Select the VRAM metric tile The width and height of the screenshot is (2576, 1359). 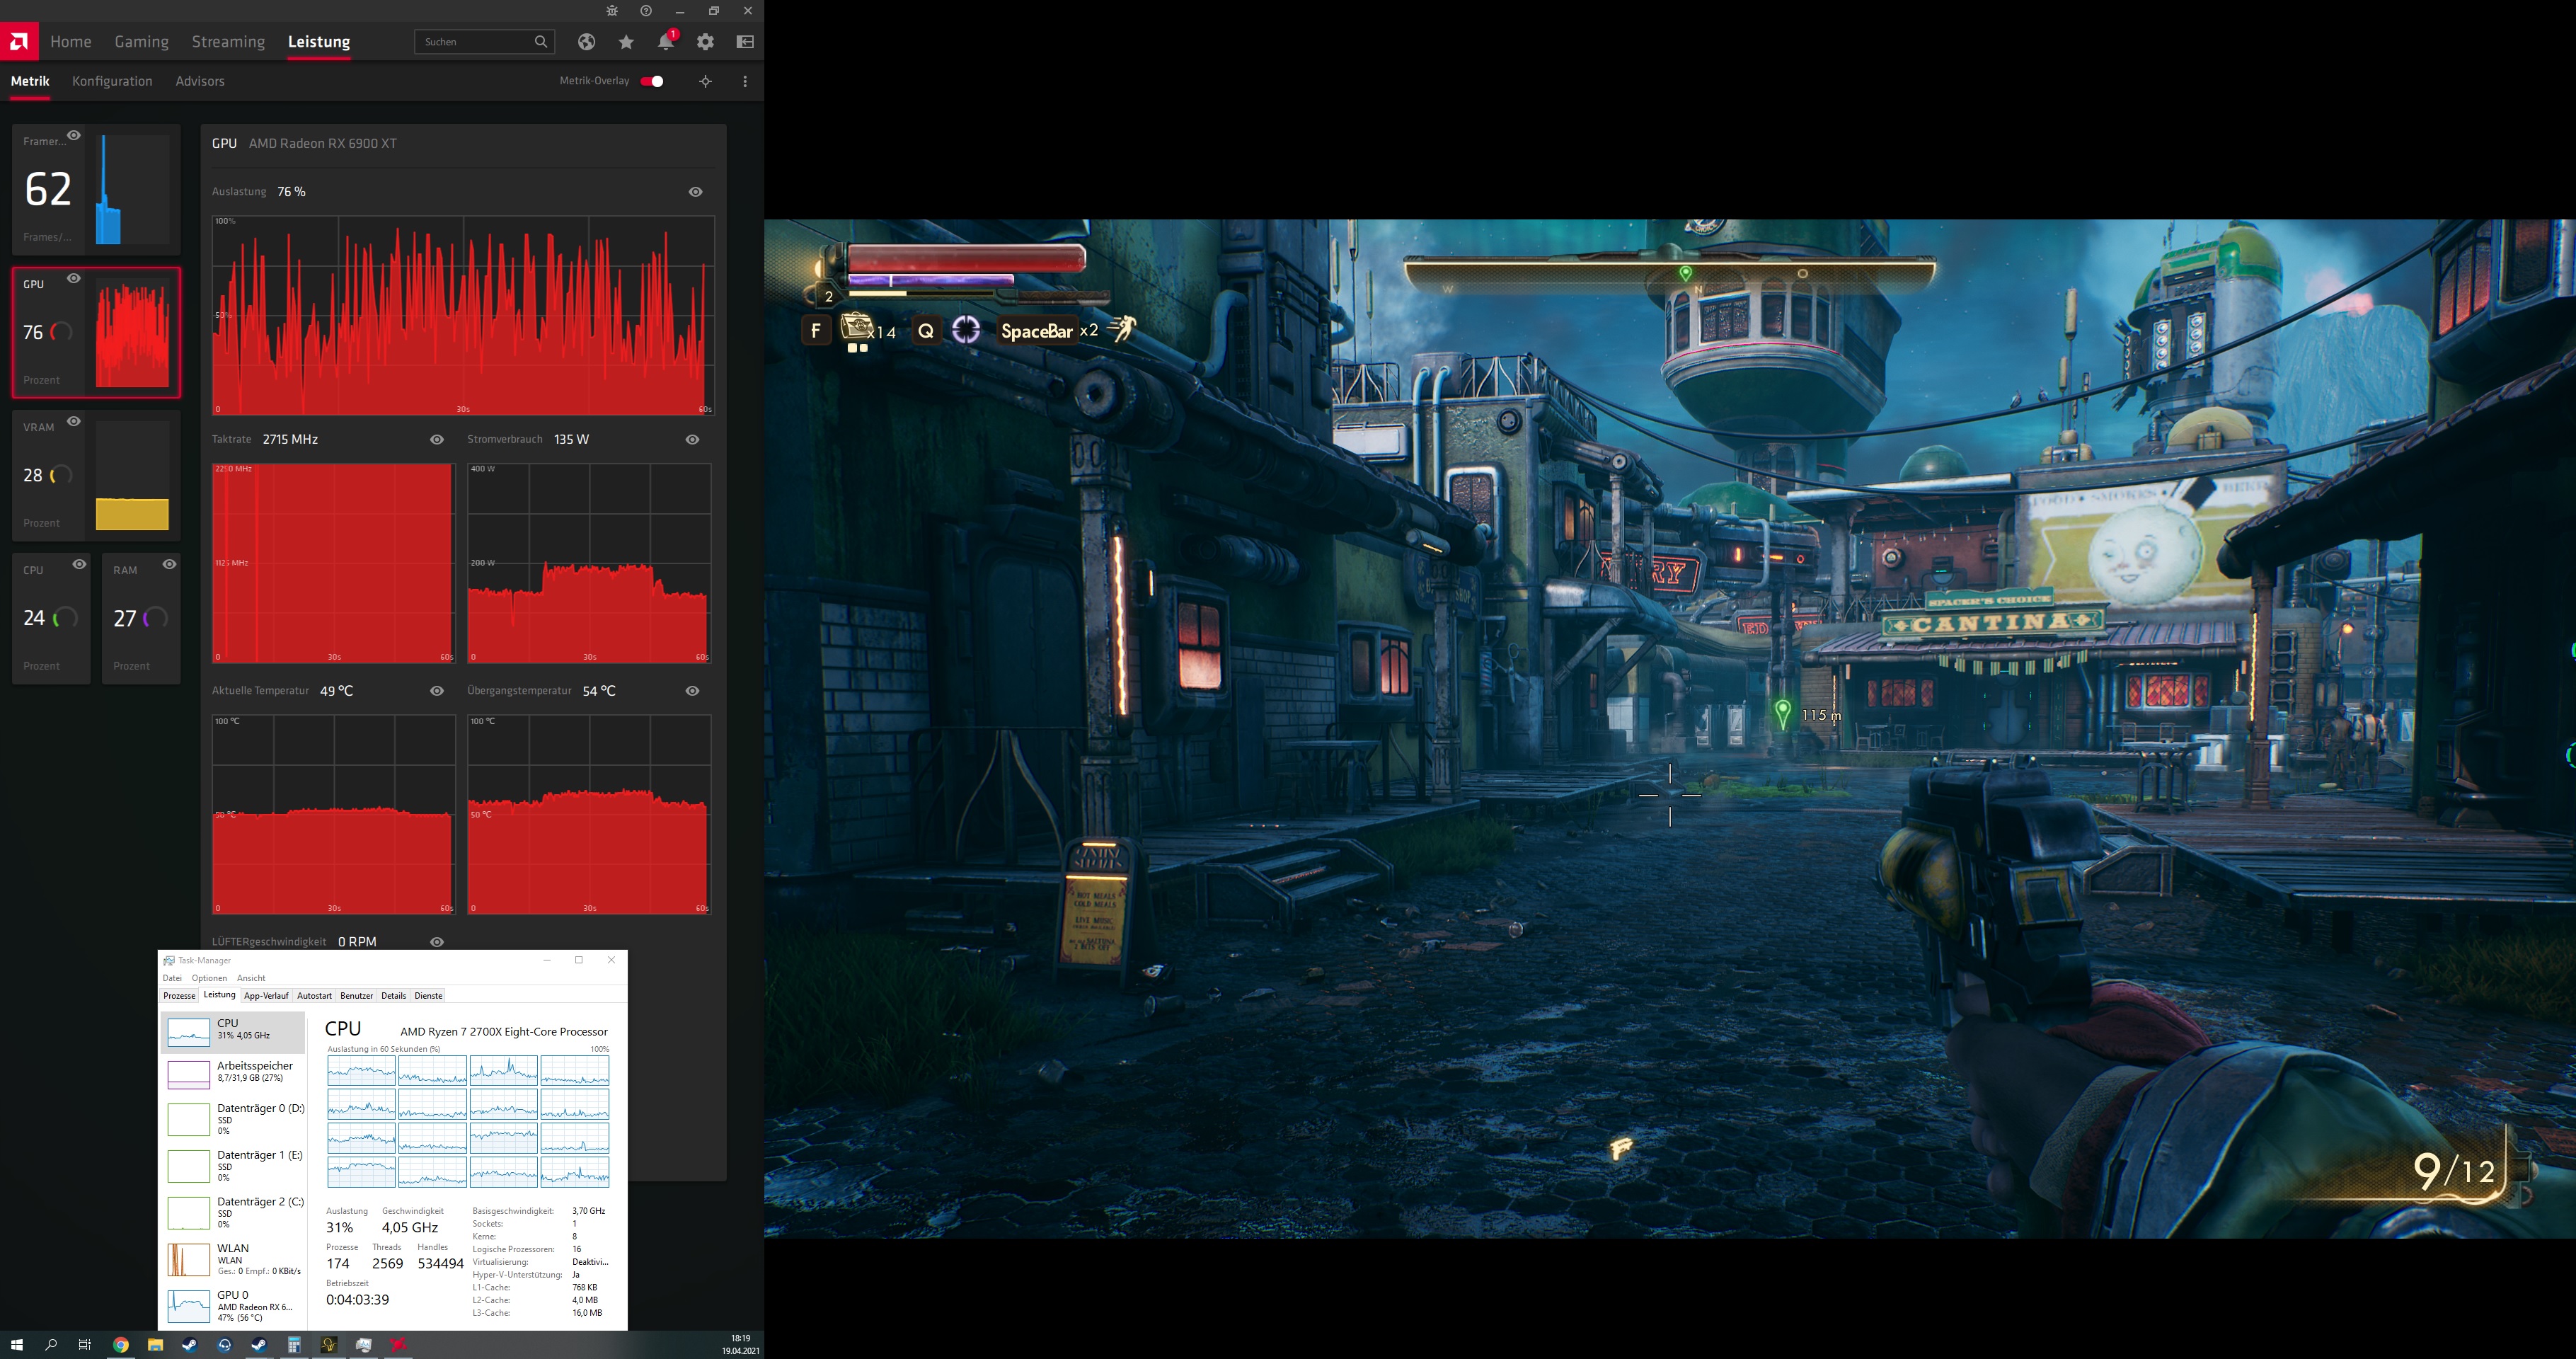(x=96, y=475)
